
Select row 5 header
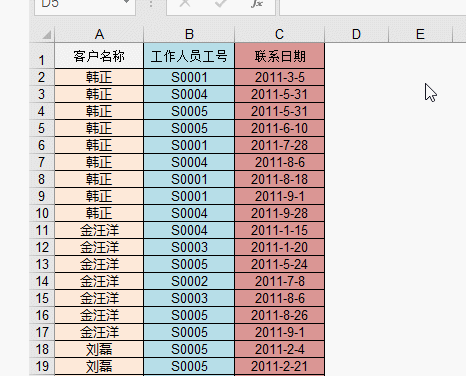point(42,128)
